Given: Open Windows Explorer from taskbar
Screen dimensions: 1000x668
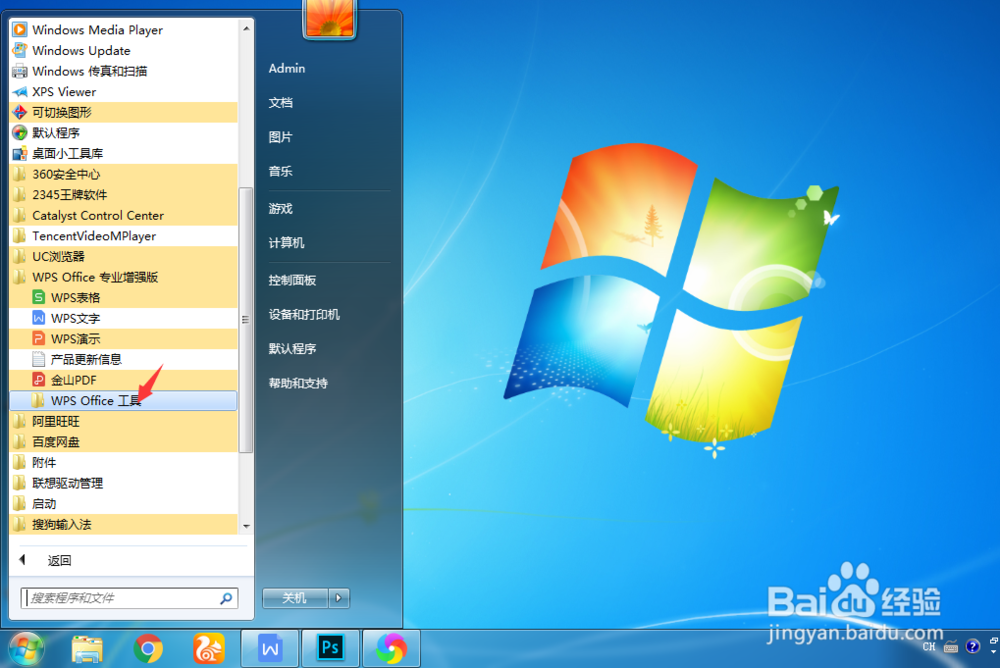Looking at the screenshot, I should (x=87, y=649).
